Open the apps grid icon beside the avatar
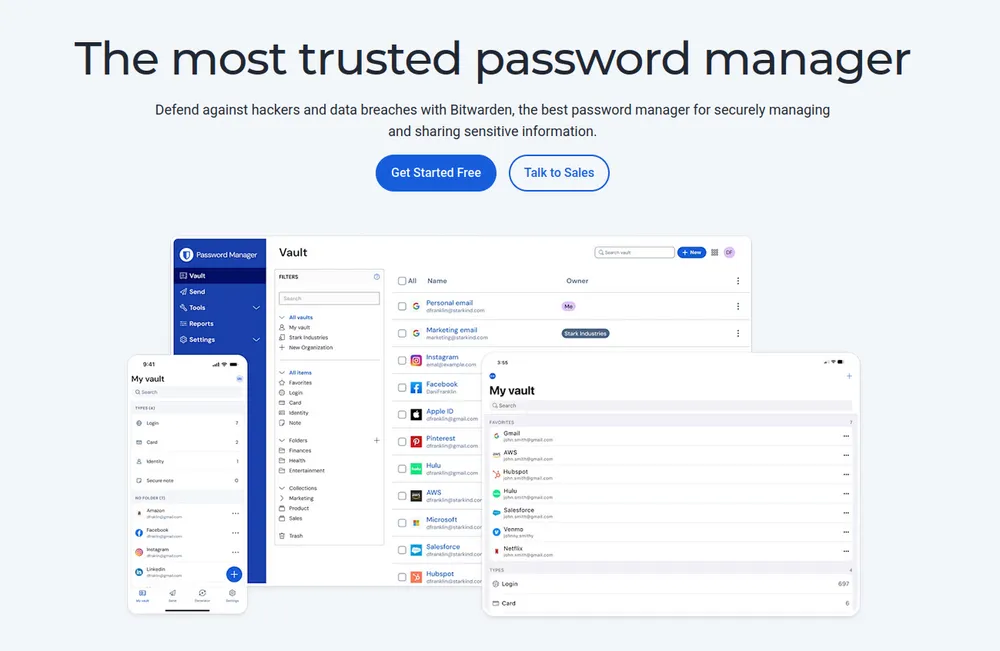The image size is (1000, 651). coord(714,252)
